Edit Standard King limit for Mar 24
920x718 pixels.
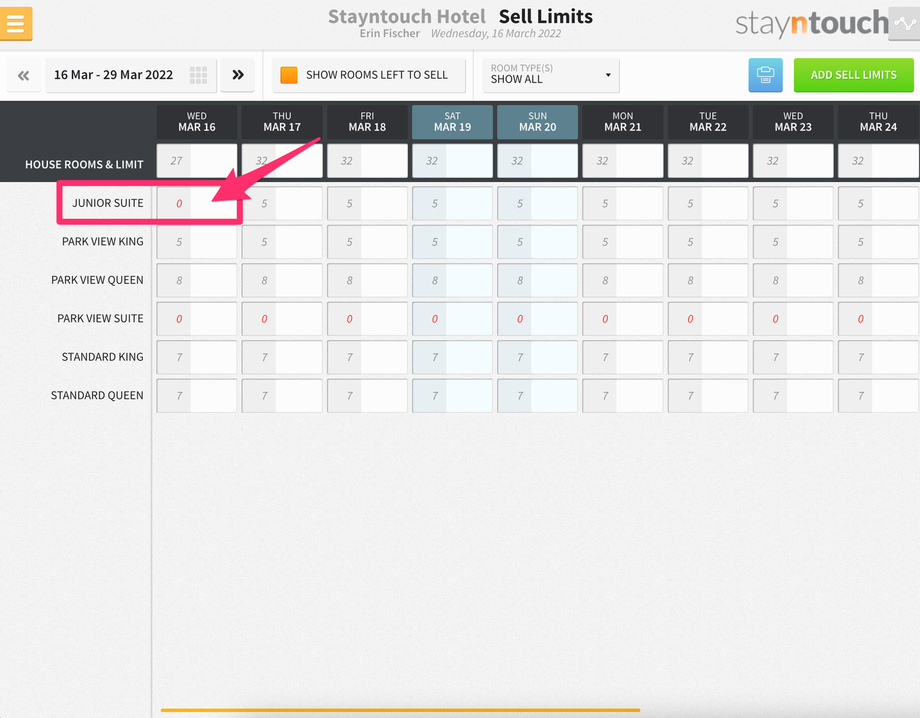click(895, 357)
